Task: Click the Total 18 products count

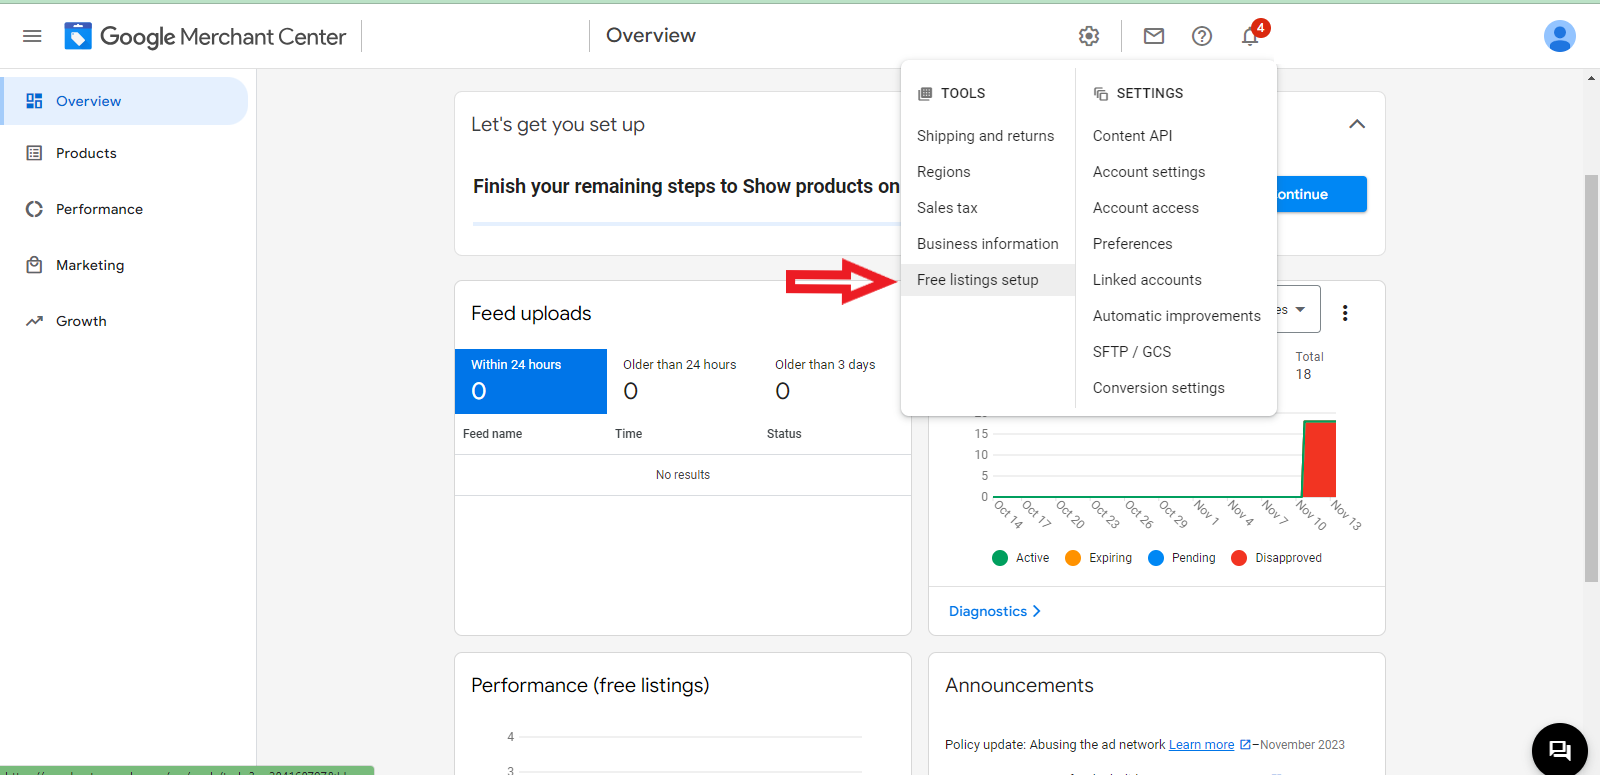Action: (1309, 366)
